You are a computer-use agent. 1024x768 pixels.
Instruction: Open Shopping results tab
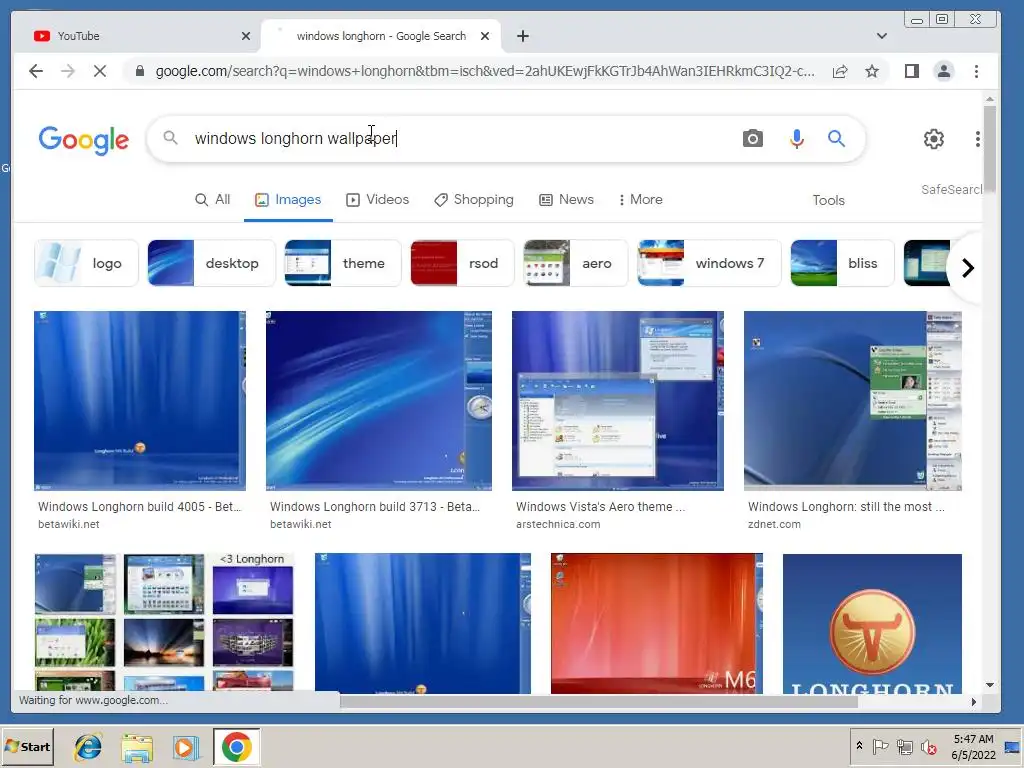point(474,200)
